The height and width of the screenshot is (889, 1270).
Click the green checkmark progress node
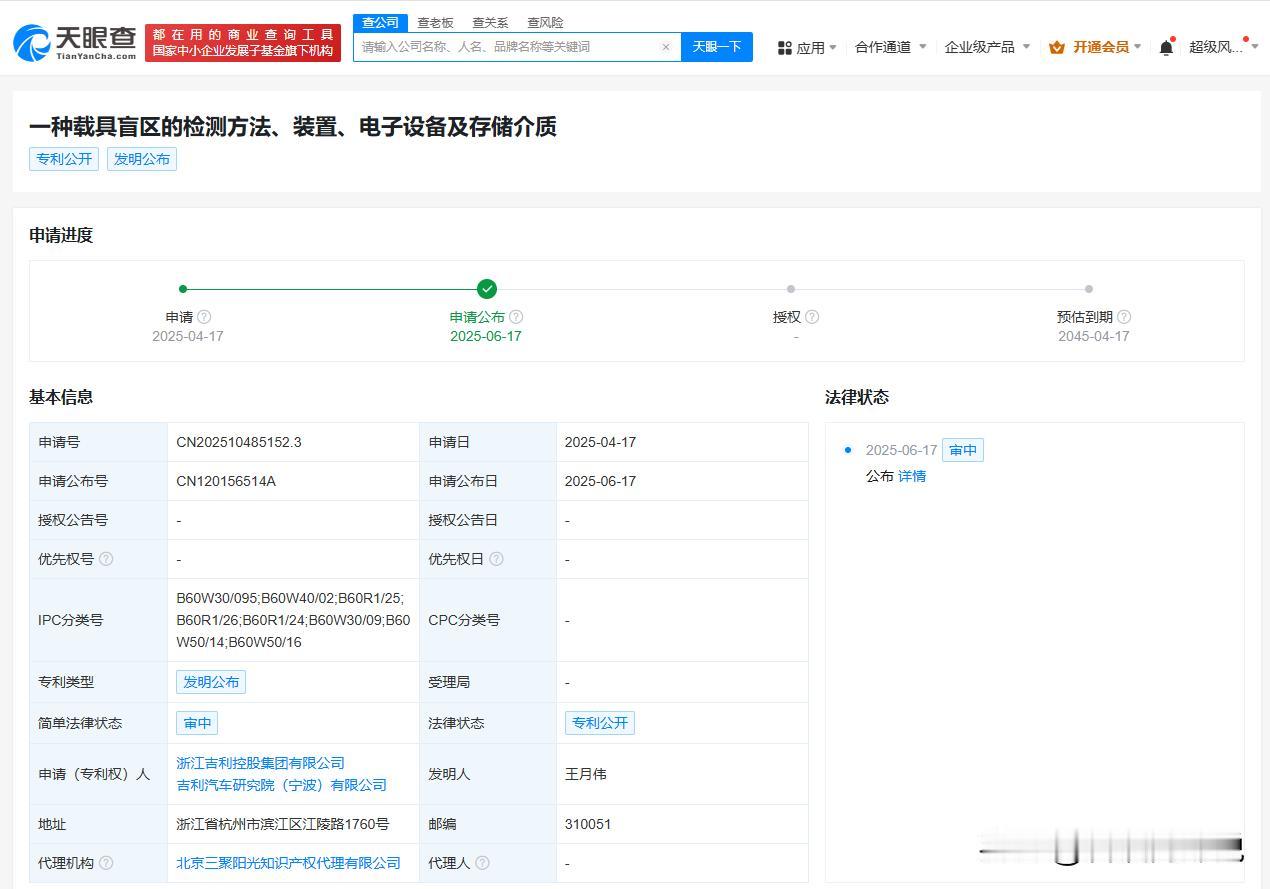[487, 289]
